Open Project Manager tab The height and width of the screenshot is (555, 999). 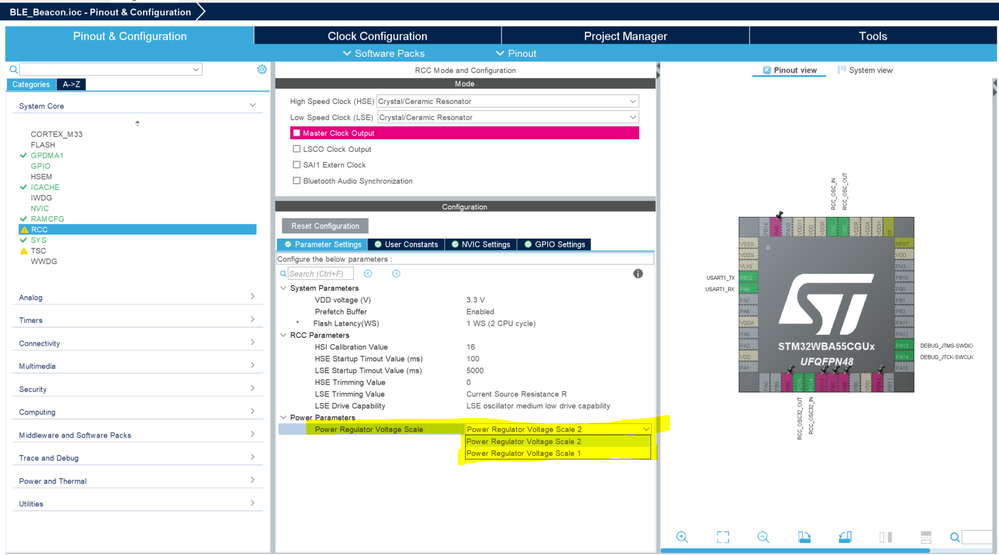[x=625, y=36]
